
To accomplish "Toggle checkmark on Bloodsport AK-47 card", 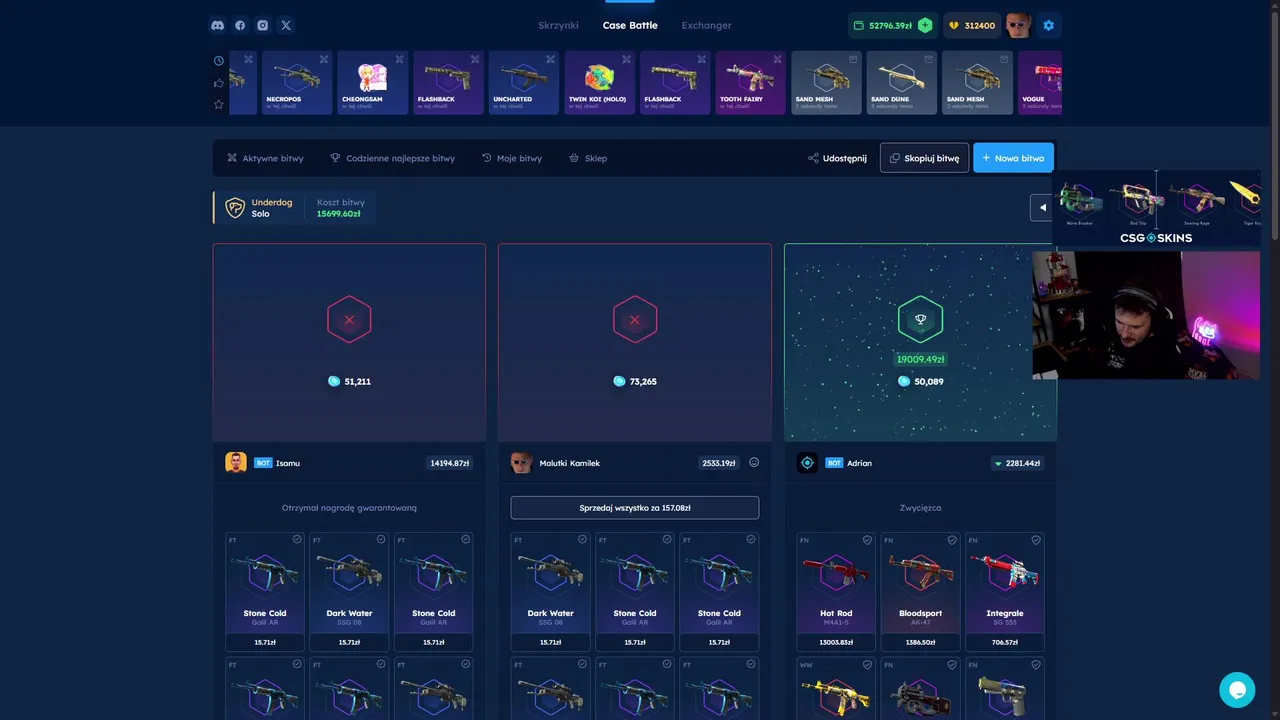I will (x=952, y=539).
